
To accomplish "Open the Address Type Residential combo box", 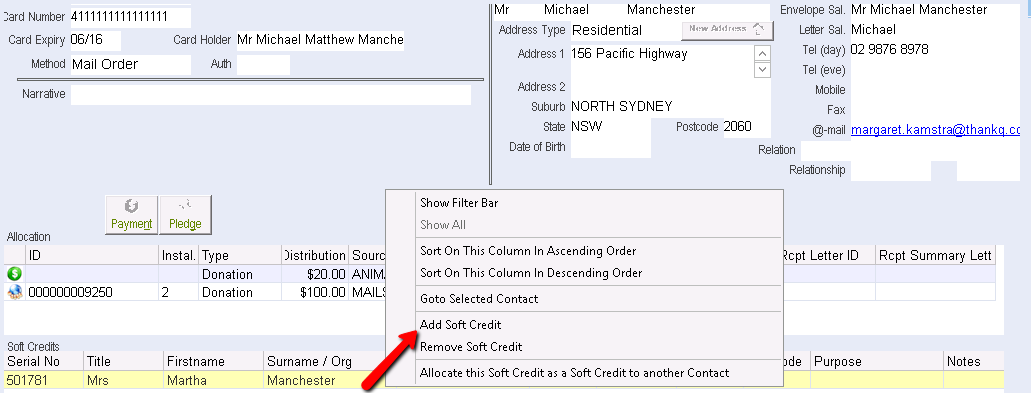I will [625, 30].
